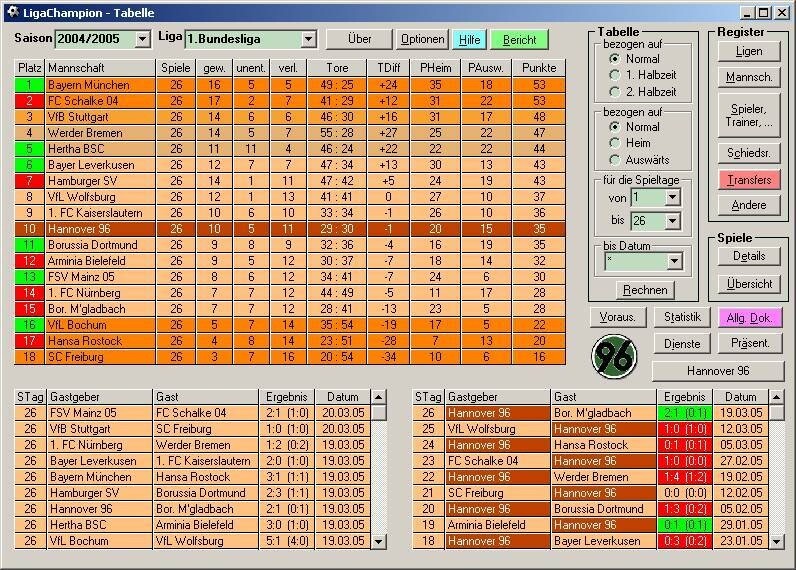The width and height of the screenshot is (796, 570).
Task: Click the Statistik button
Action: [x=682, y=317]
